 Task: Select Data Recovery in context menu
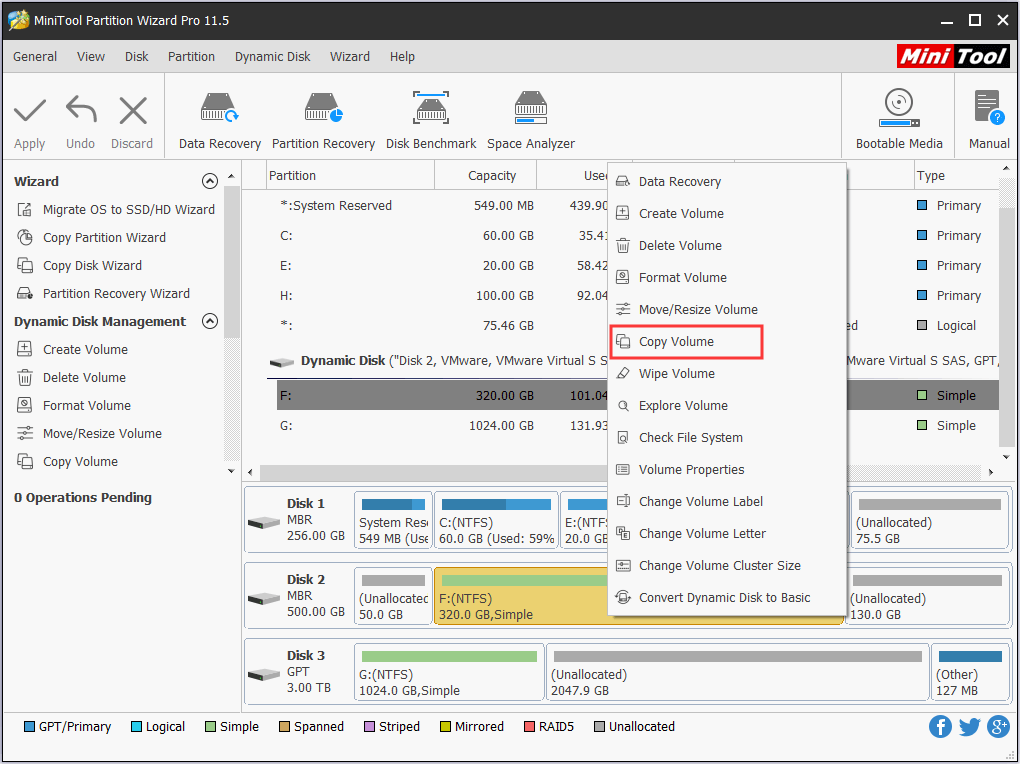727,182
